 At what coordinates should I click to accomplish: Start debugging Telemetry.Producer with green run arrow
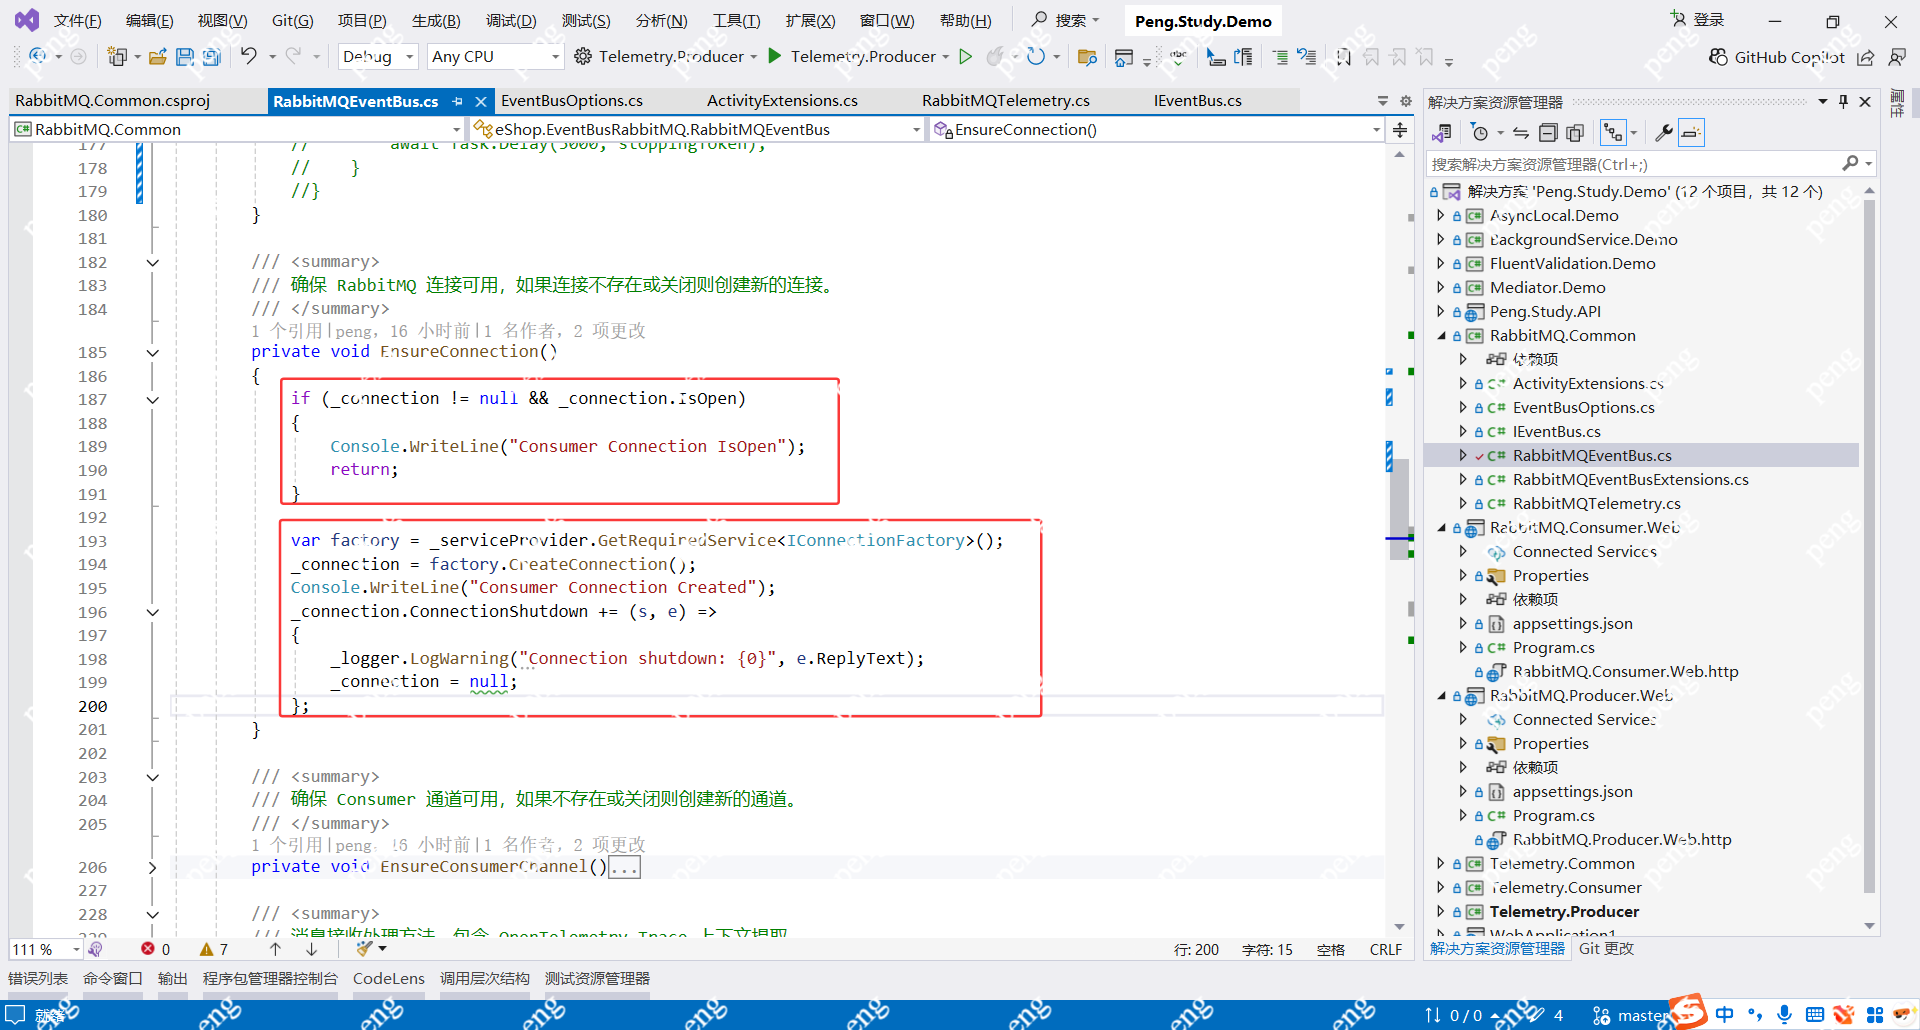775,56
